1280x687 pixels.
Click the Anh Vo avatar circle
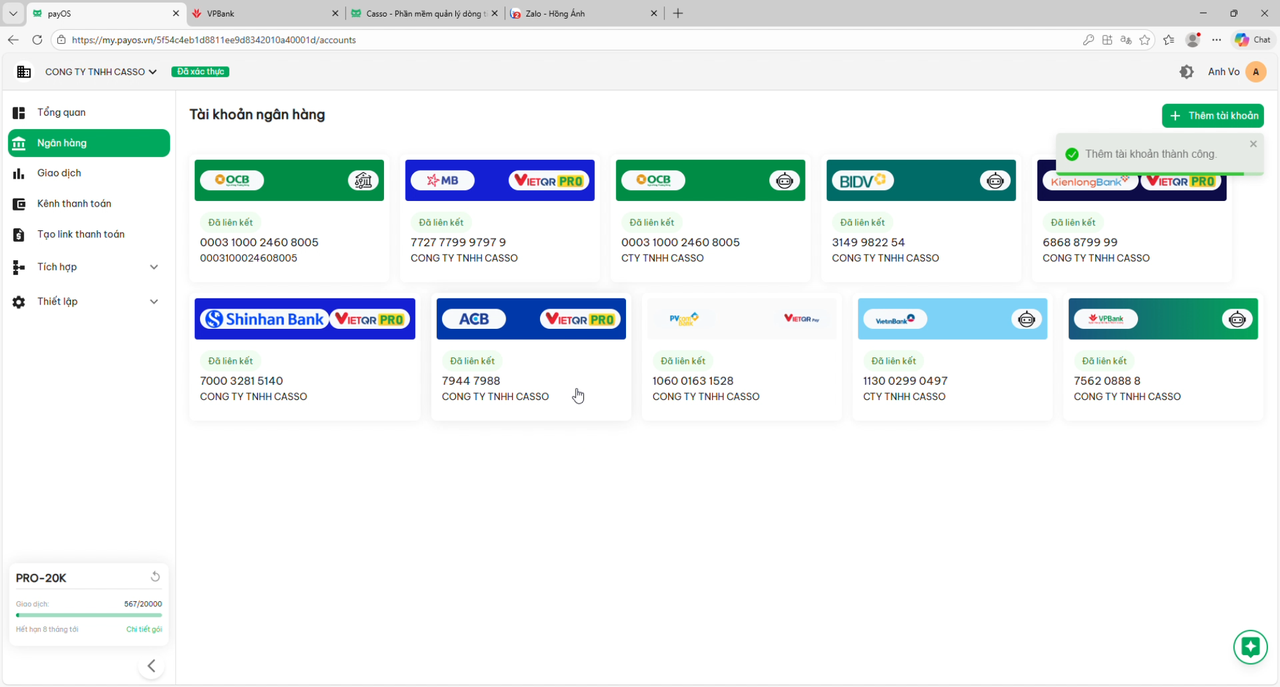coord(1259,71)
